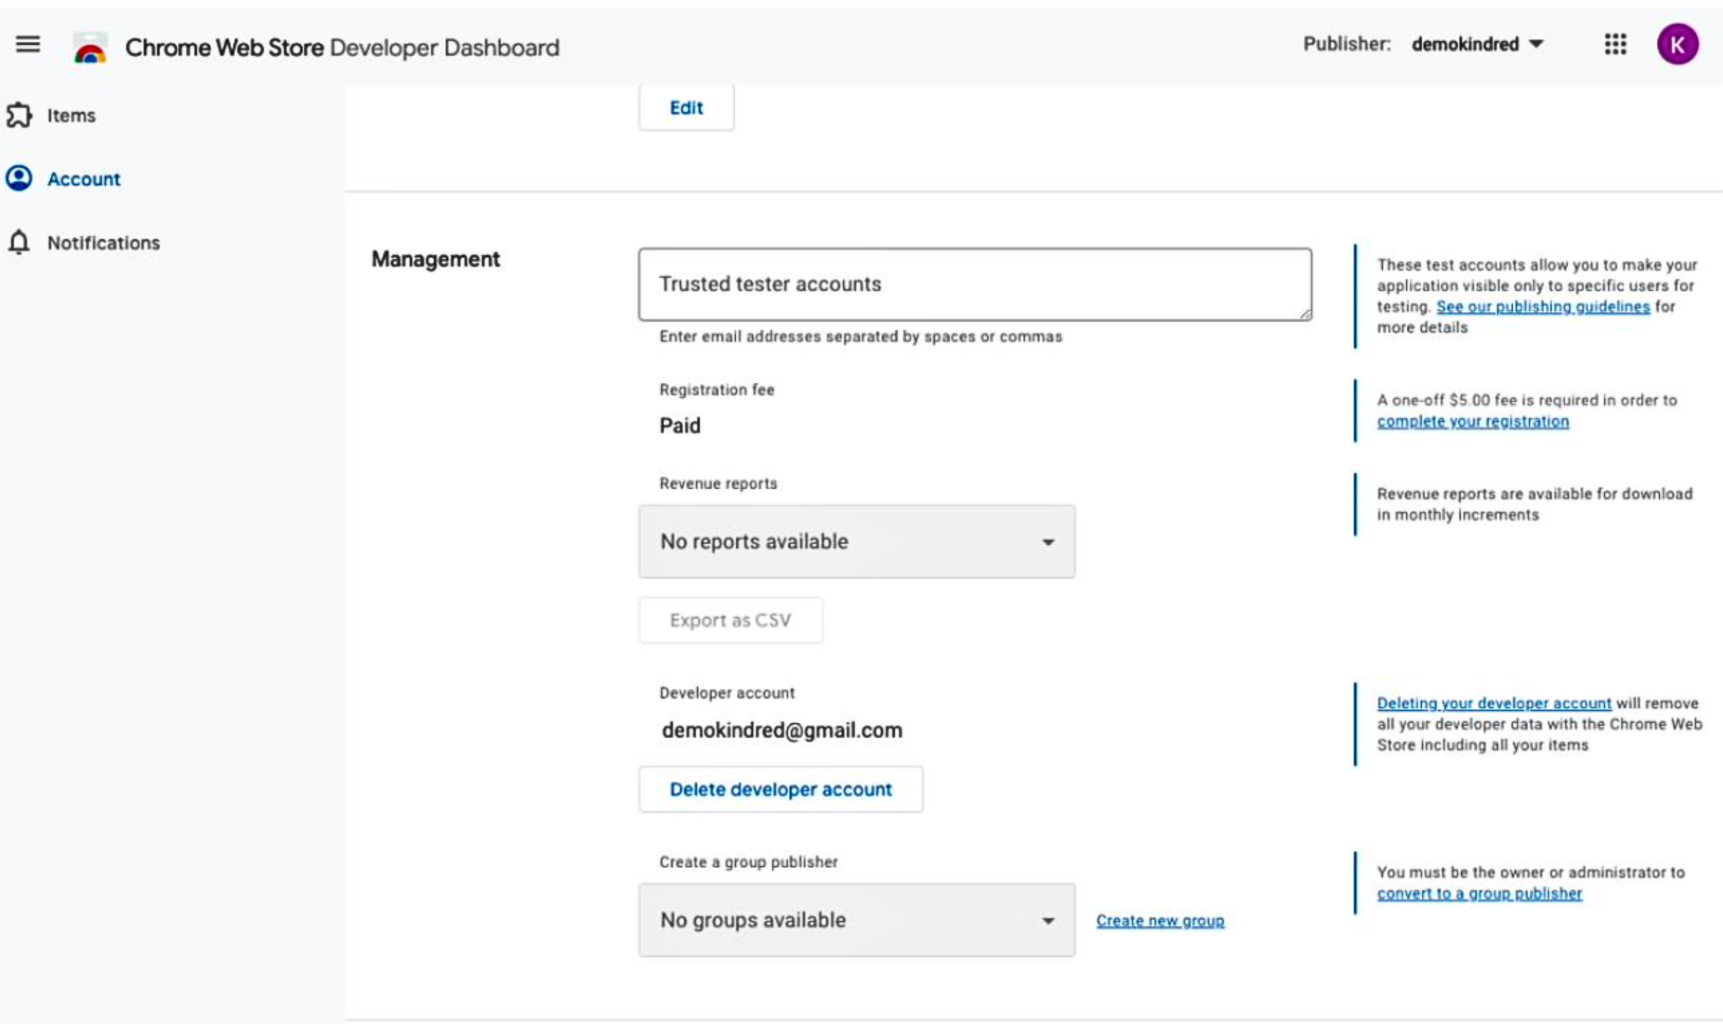The width and height of the screenshot is (1723, 1024).
Task: Expand the Publisher demokindred dropdown
Action: [1477, 44]
